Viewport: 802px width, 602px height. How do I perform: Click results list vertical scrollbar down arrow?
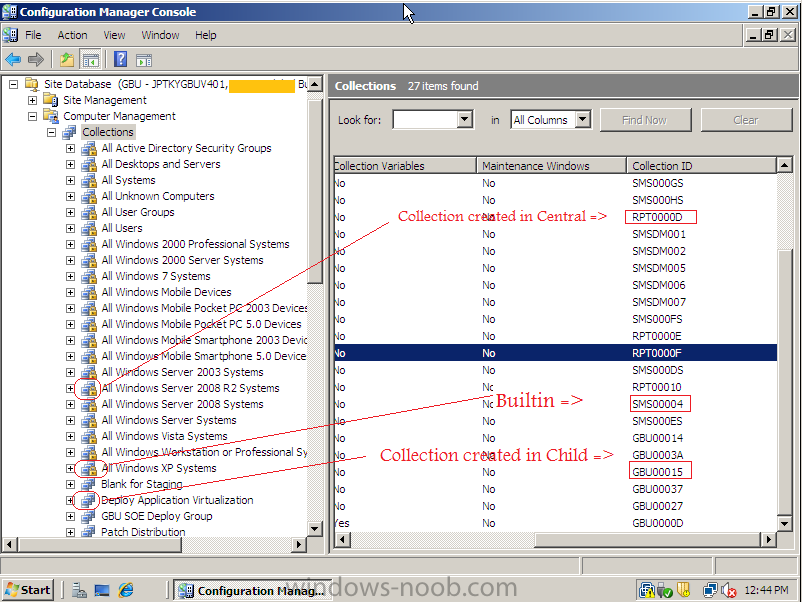click(x=785, y=523)
